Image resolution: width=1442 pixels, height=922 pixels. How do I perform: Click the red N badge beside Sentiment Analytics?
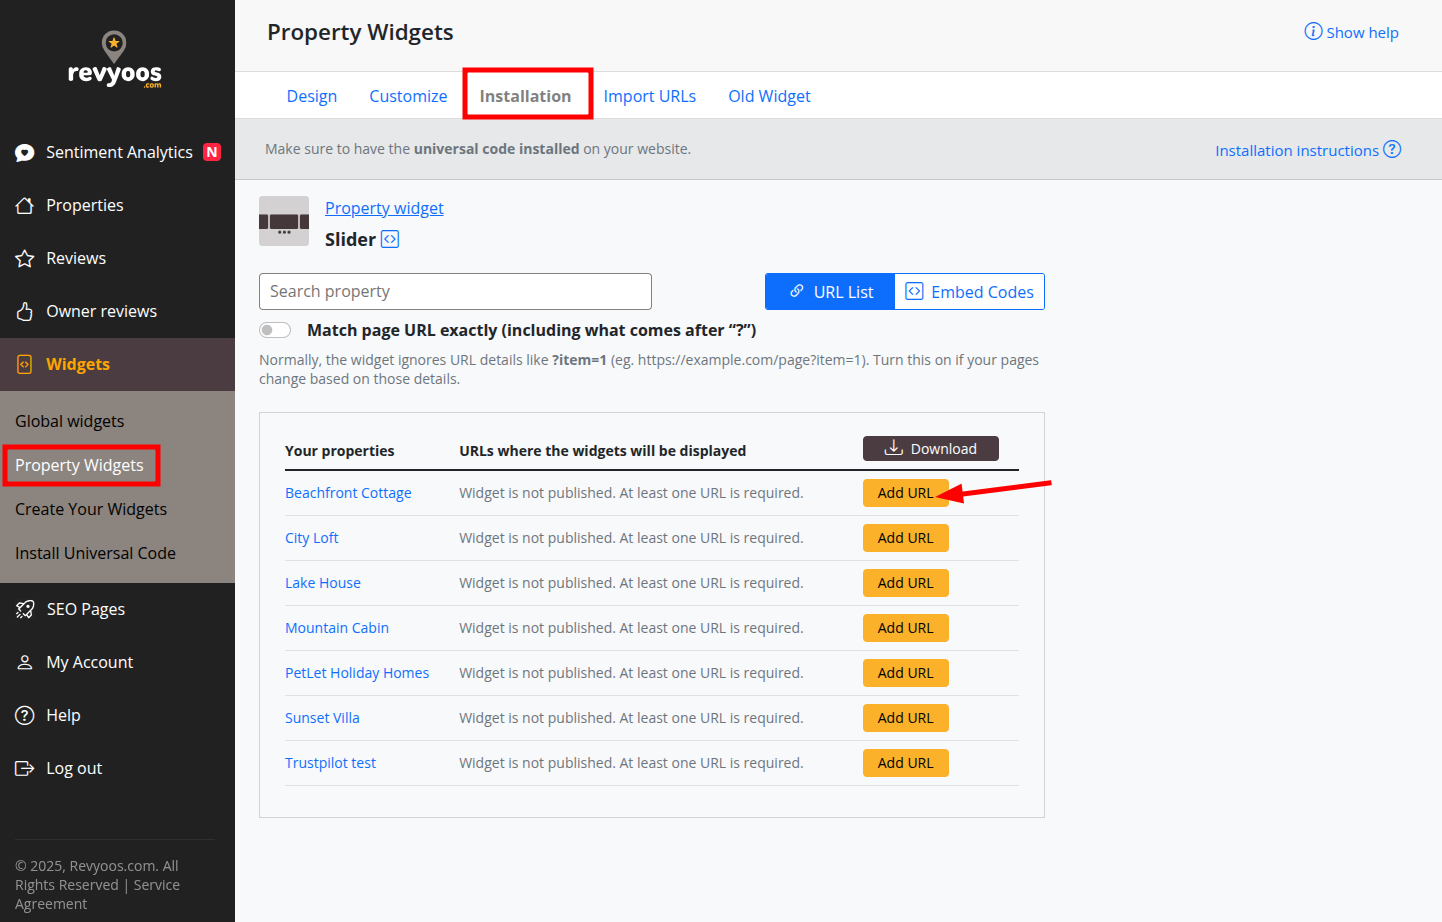tap(212, 152)
